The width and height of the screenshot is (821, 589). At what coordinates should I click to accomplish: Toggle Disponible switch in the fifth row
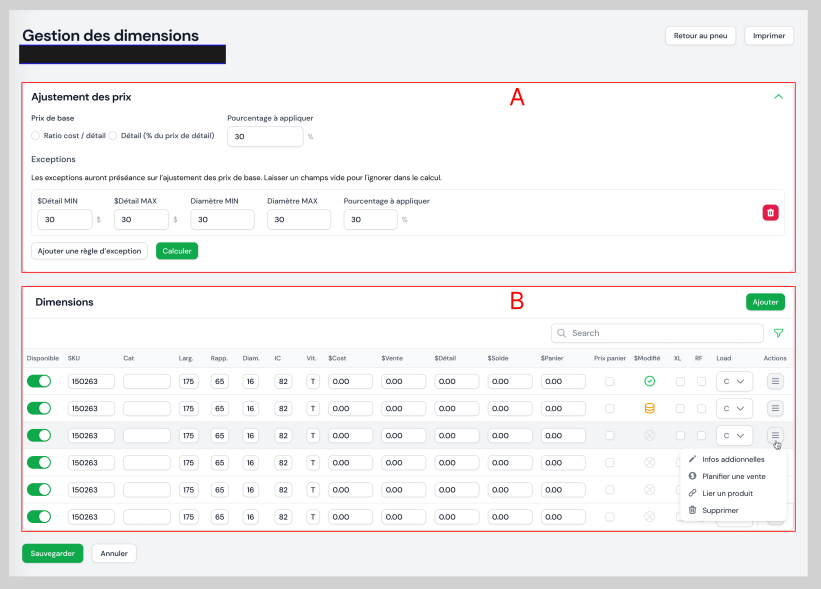(x=39, y=490)
